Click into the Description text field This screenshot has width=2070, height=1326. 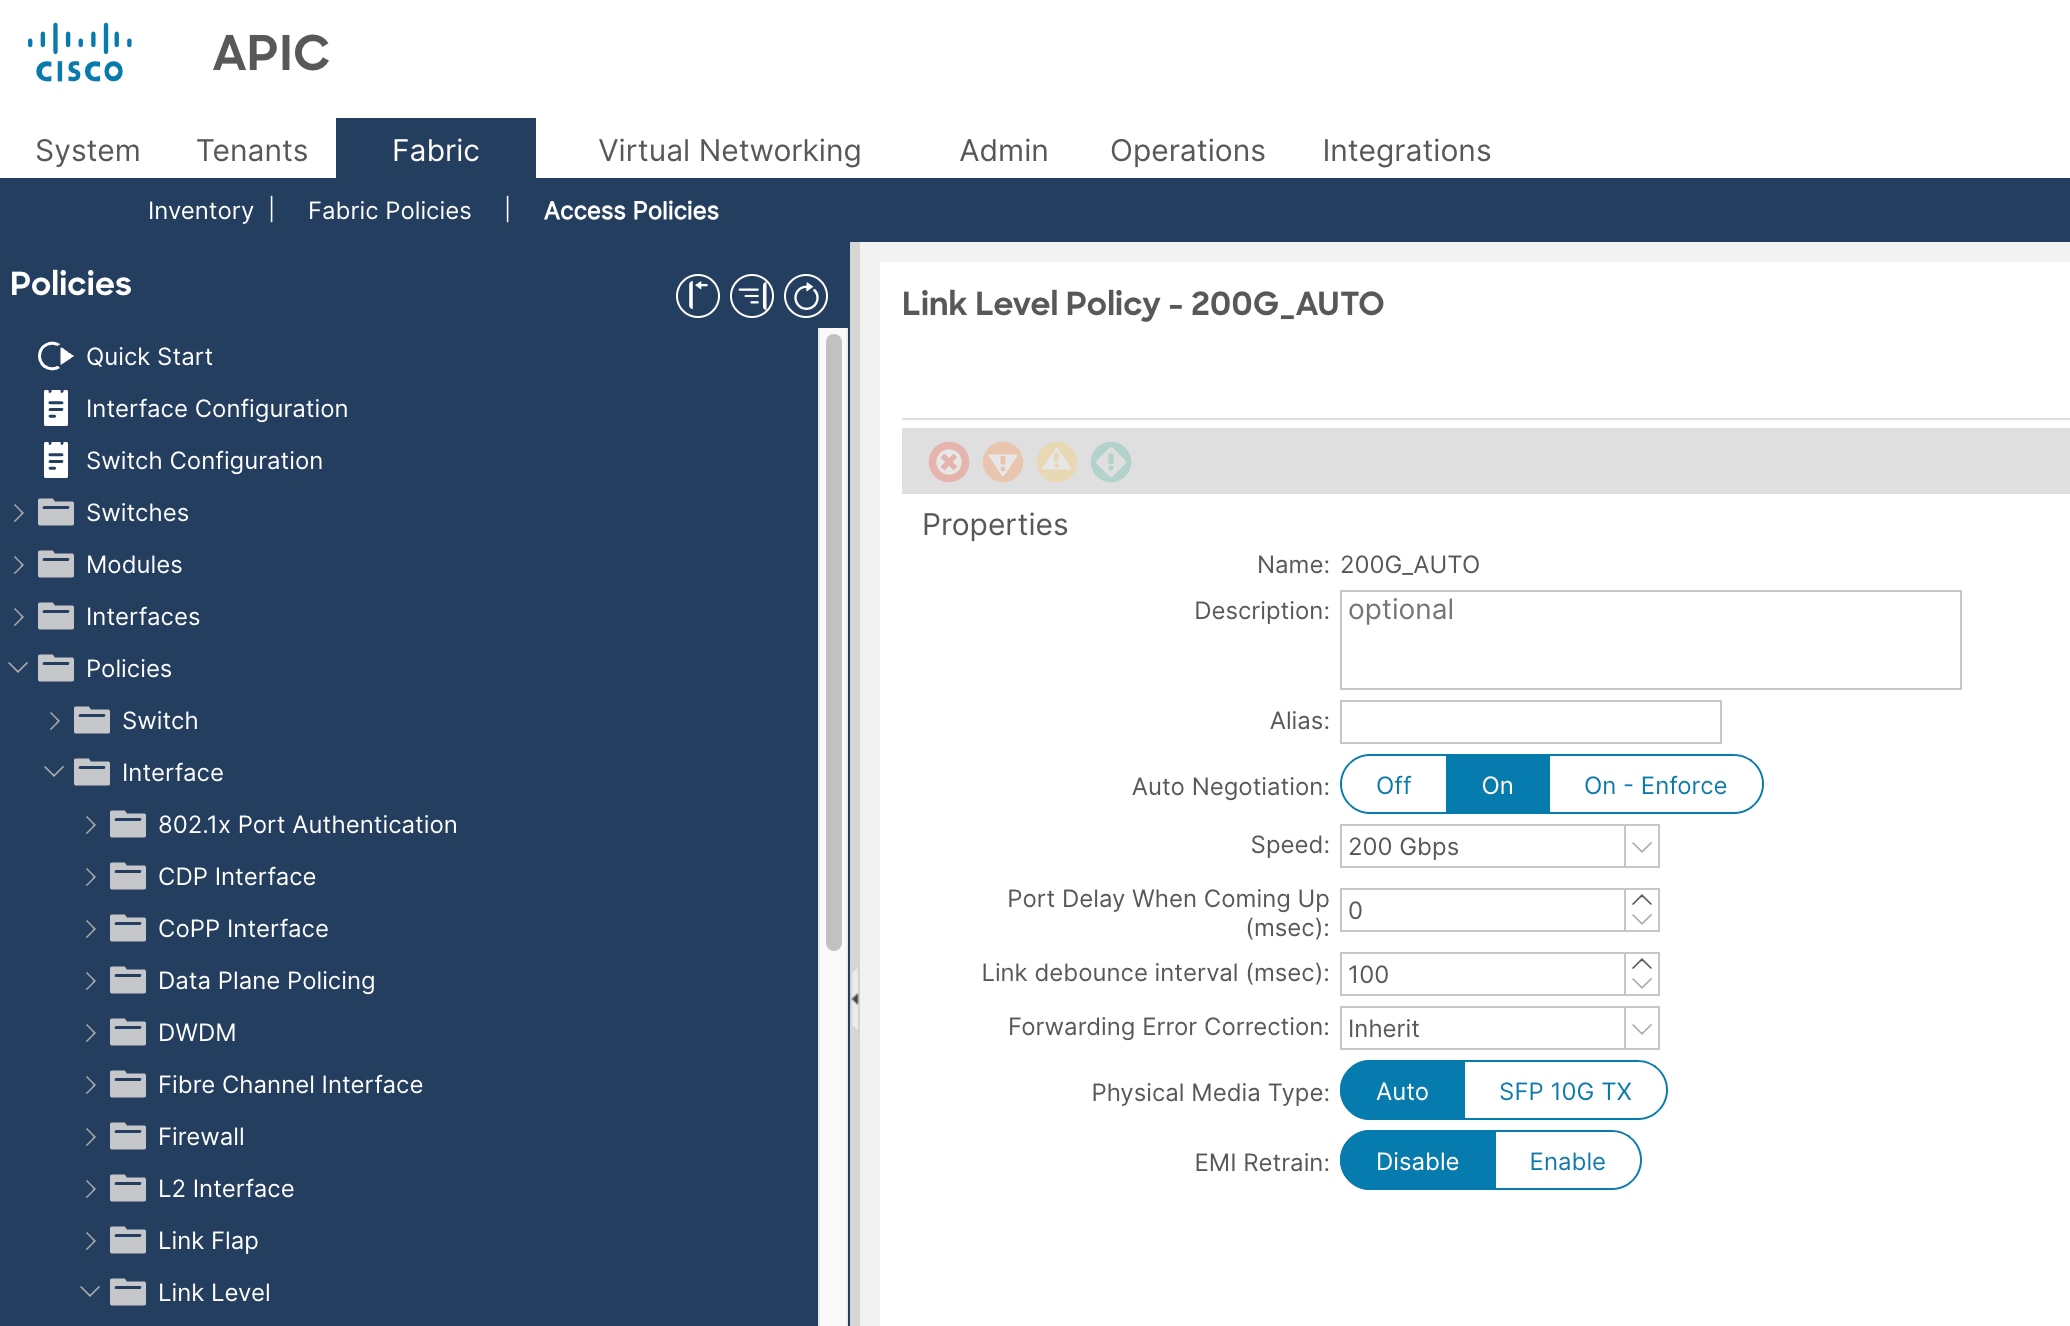(1649, 640)
